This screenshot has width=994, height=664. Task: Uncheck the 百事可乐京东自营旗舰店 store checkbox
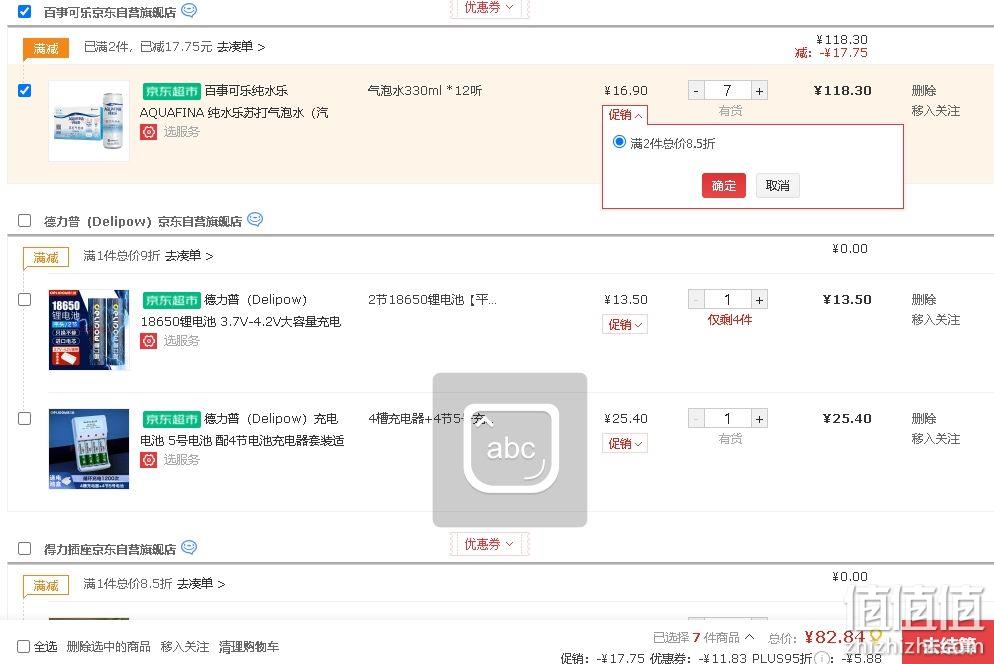(25, 11)
